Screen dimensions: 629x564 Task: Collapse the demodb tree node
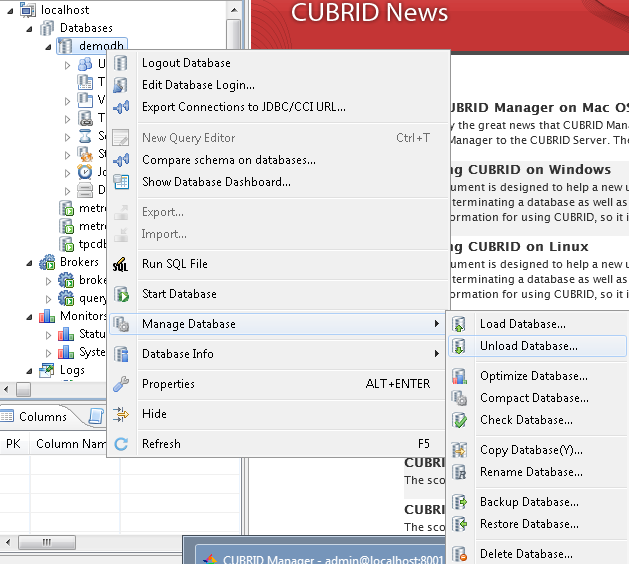click(x=48, y=47)
